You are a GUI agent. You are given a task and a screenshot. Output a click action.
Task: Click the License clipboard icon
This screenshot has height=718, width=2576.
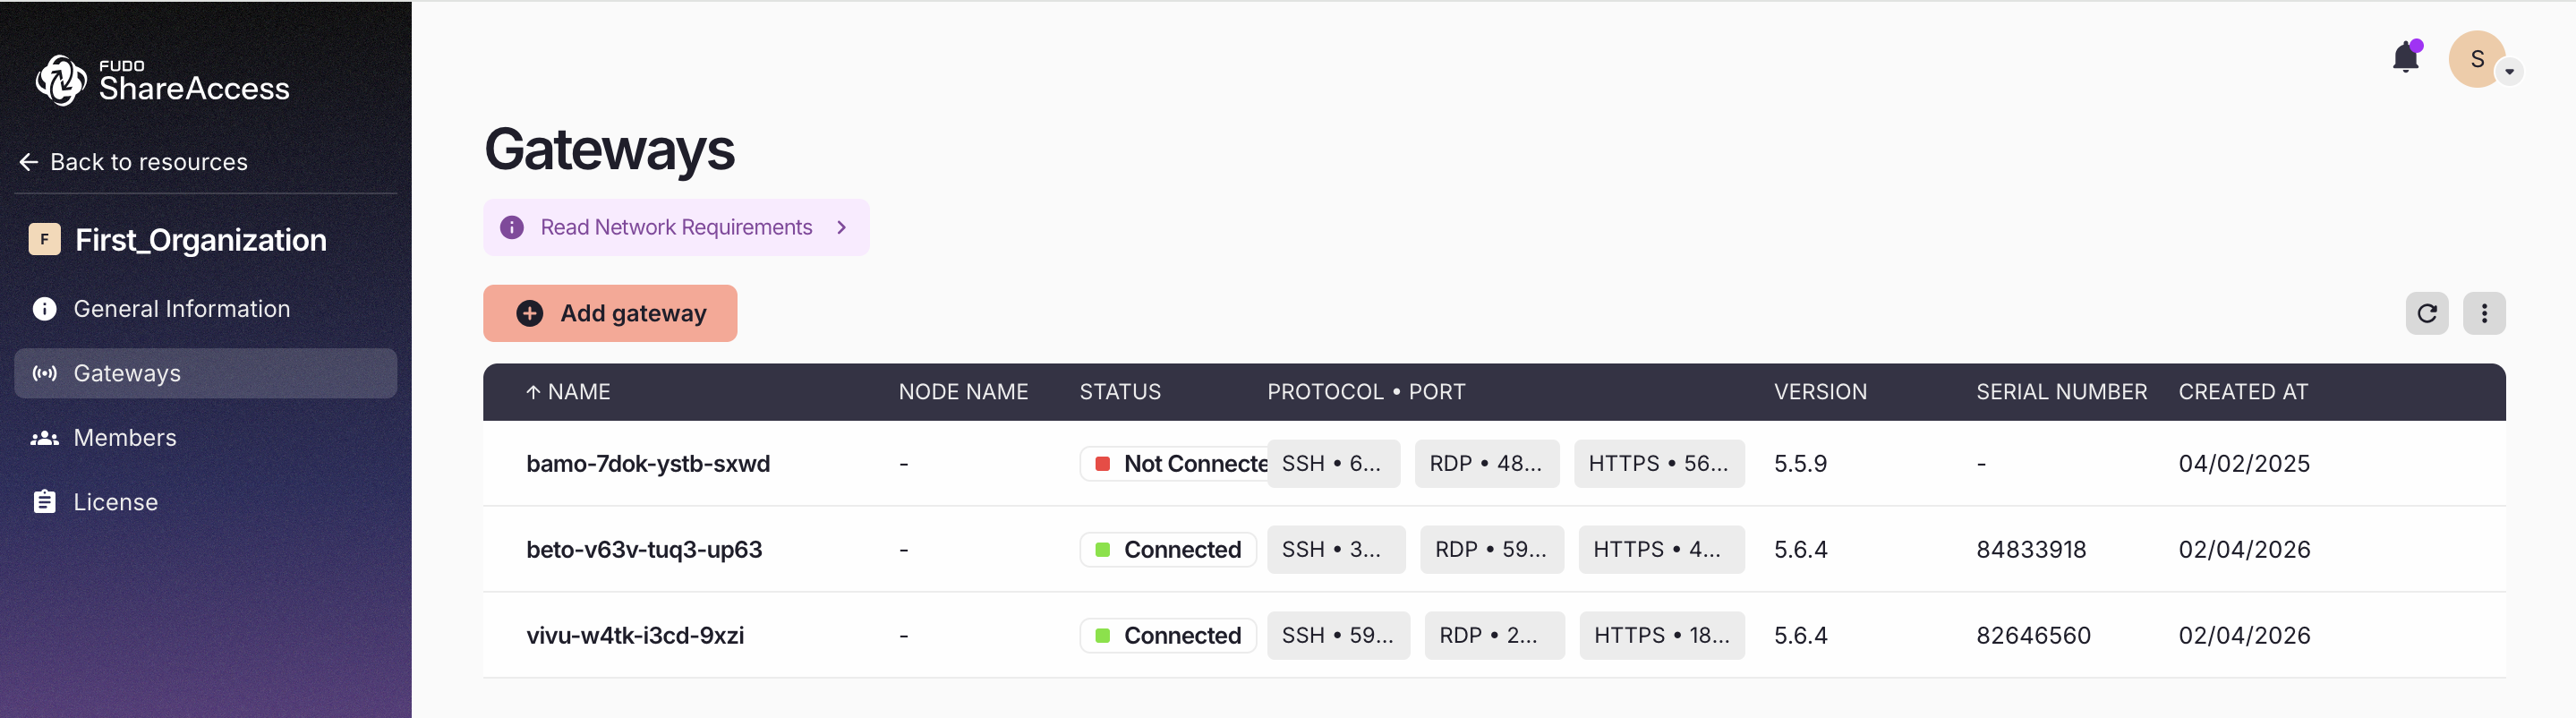44,502
